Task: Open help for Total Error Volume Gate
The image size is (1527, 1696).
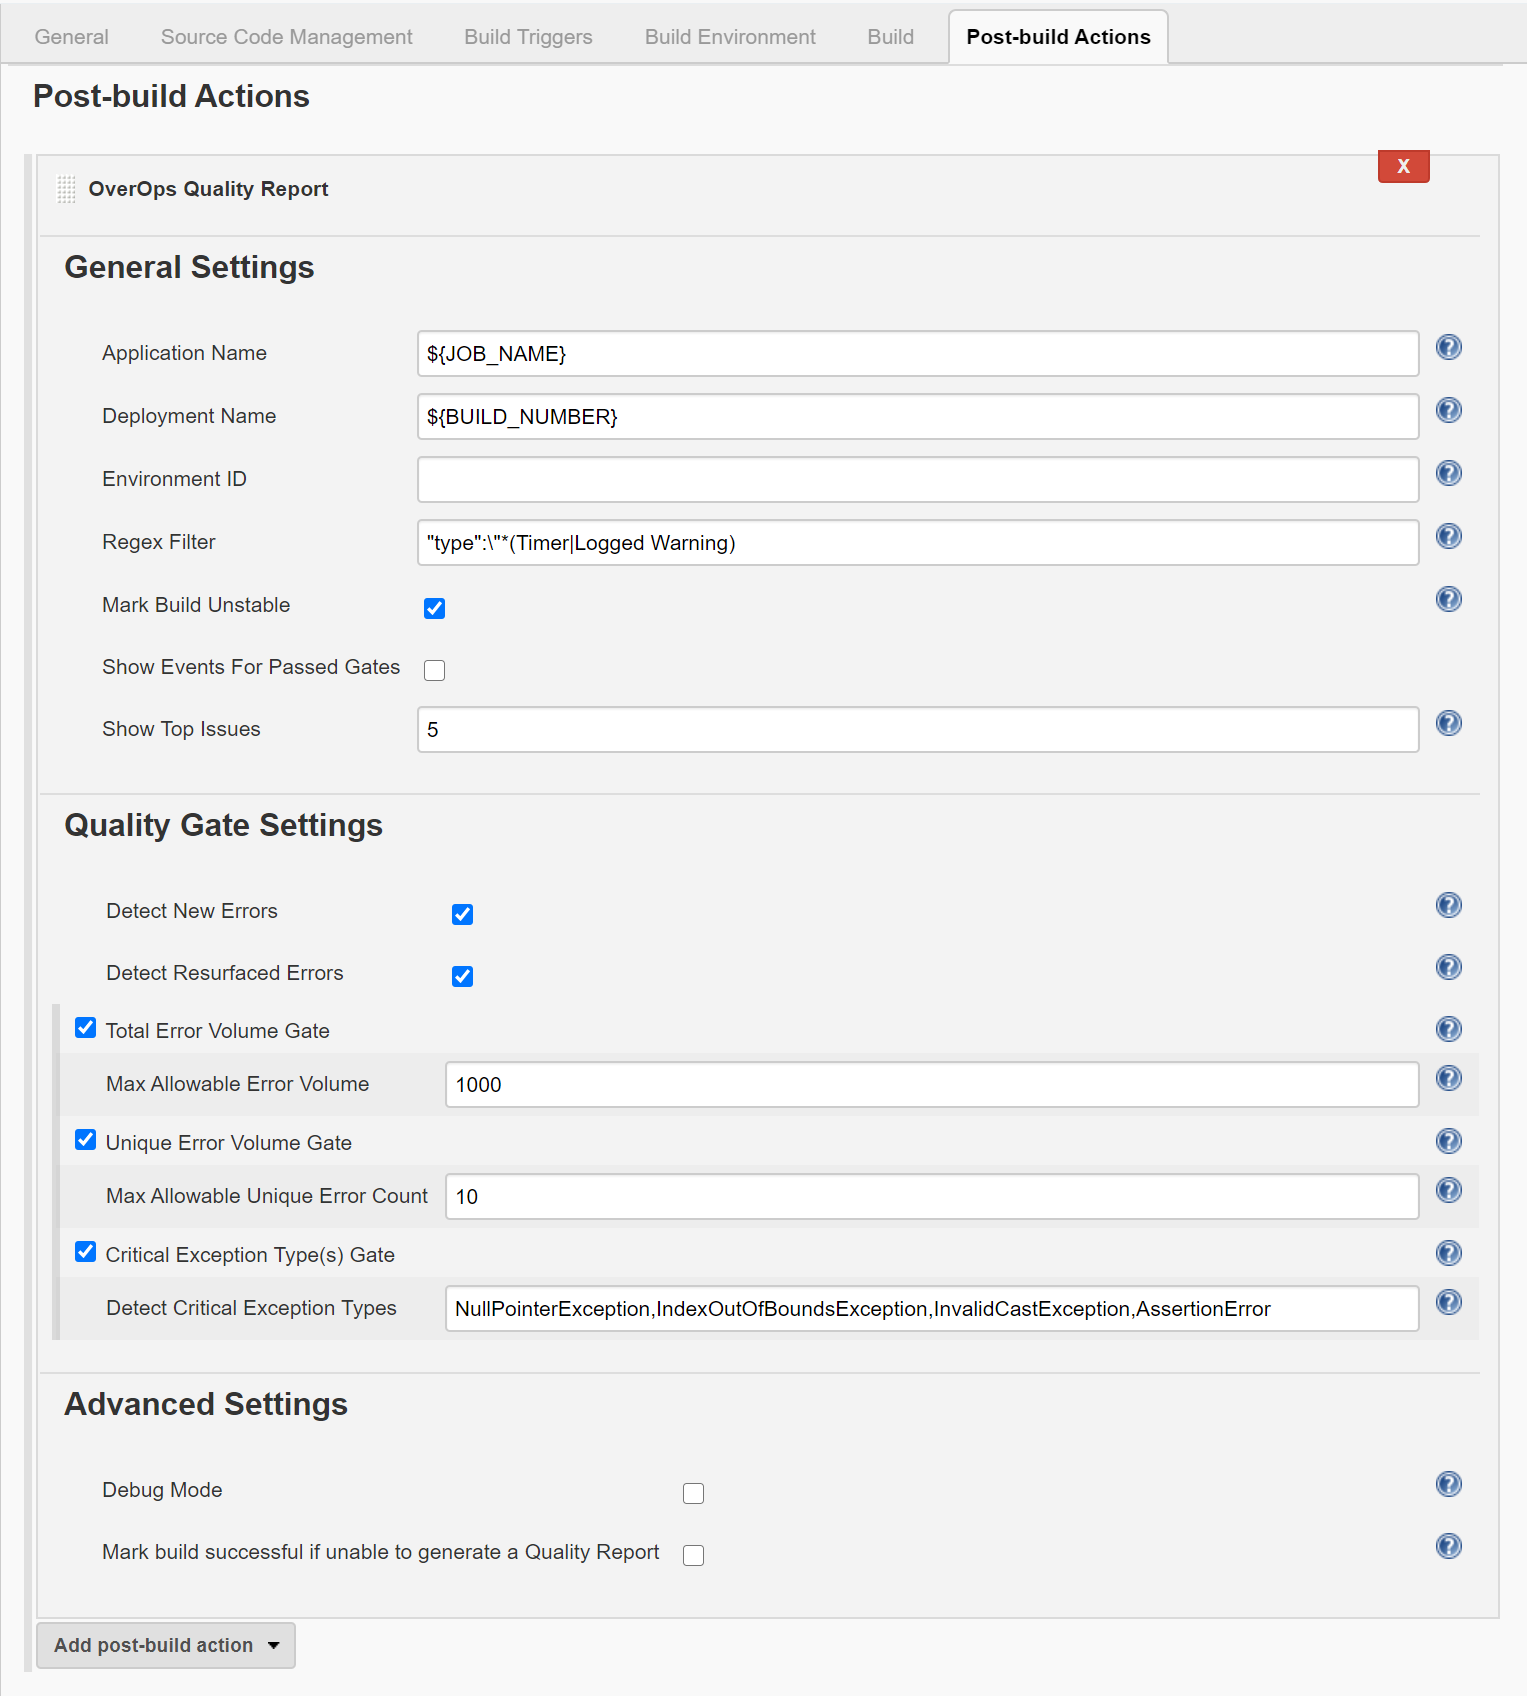Action: pos(1448,1029)
